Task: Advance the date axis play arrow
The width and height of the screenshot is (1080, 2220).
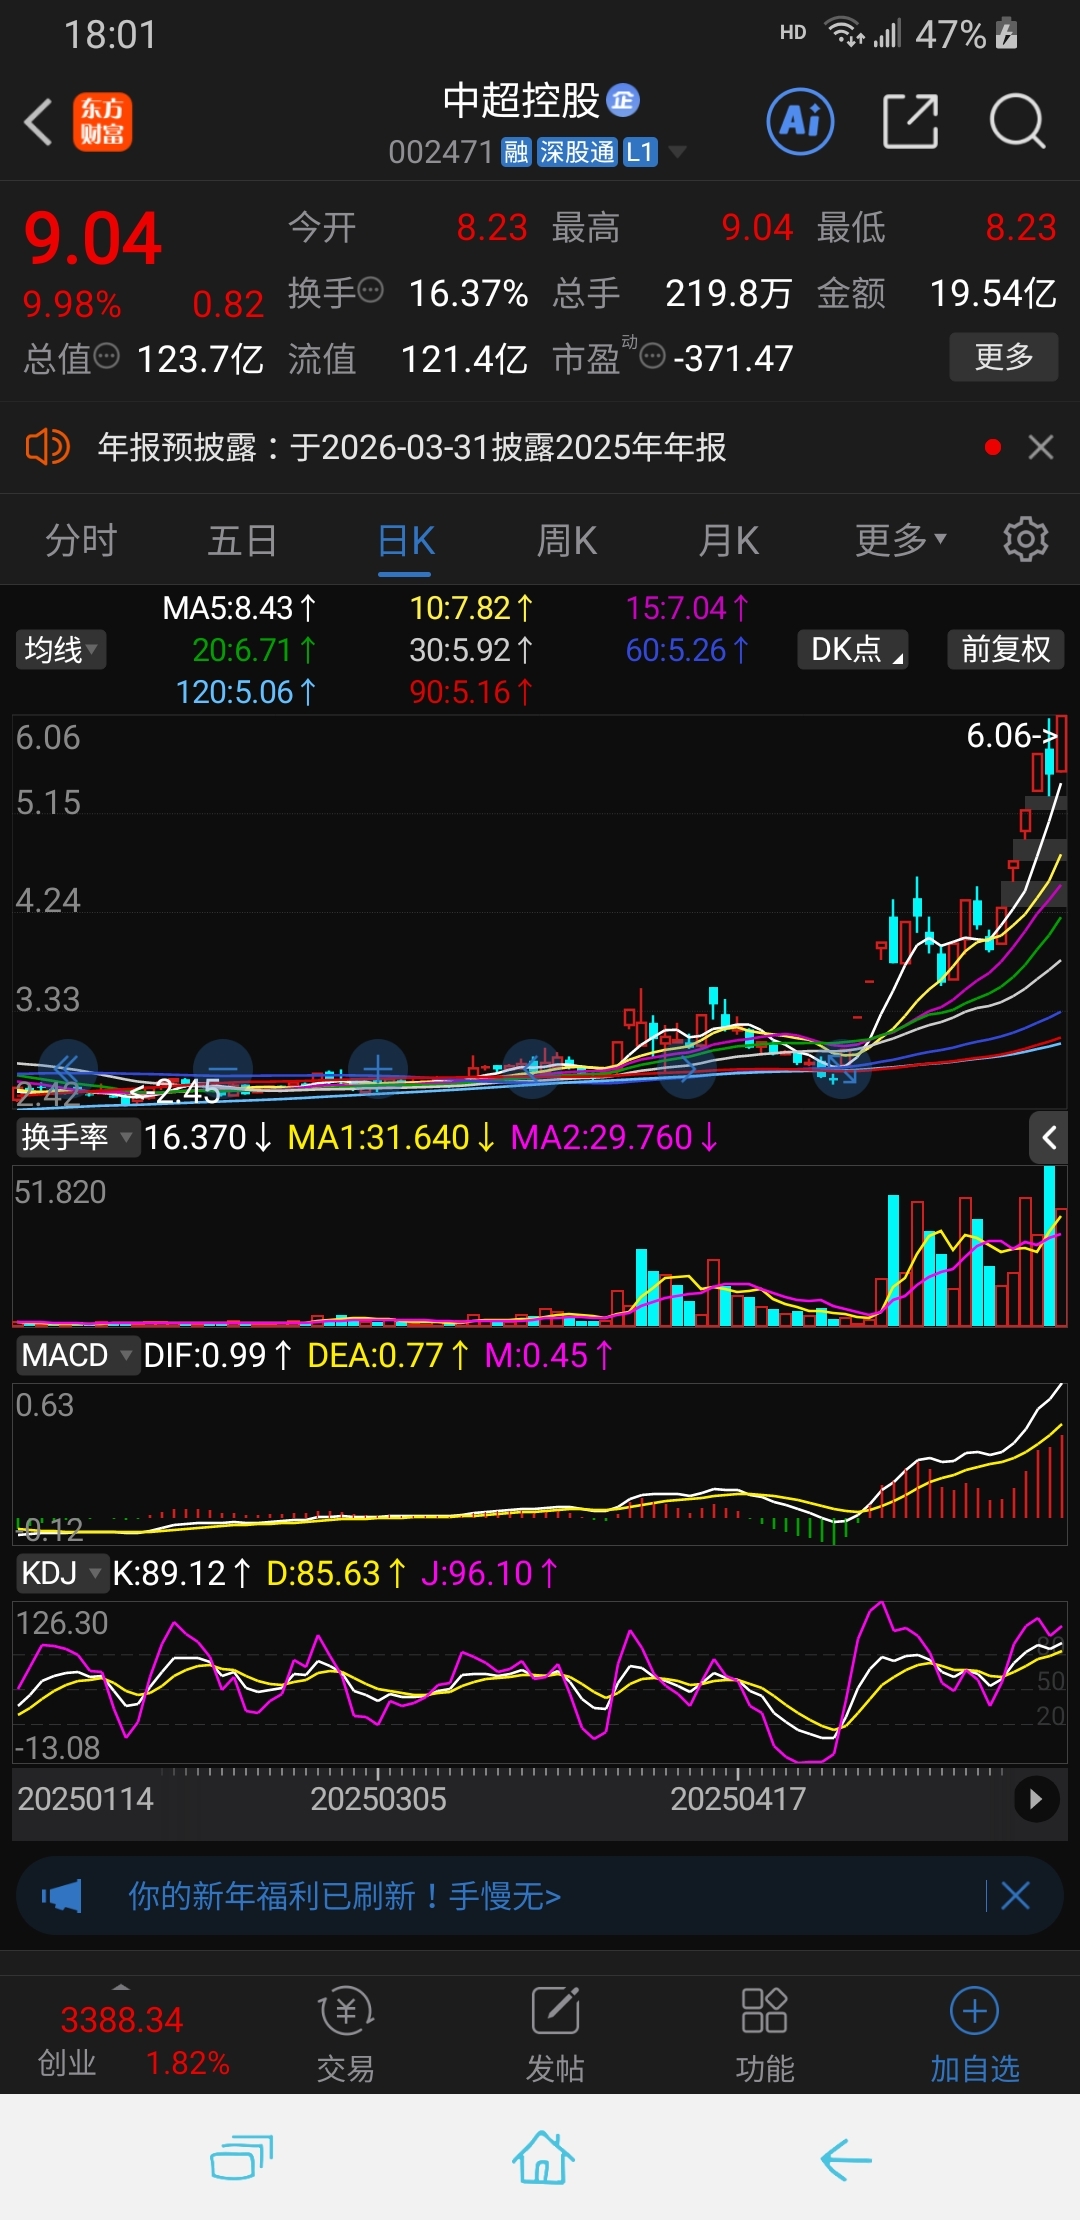Action: 1036,1799
